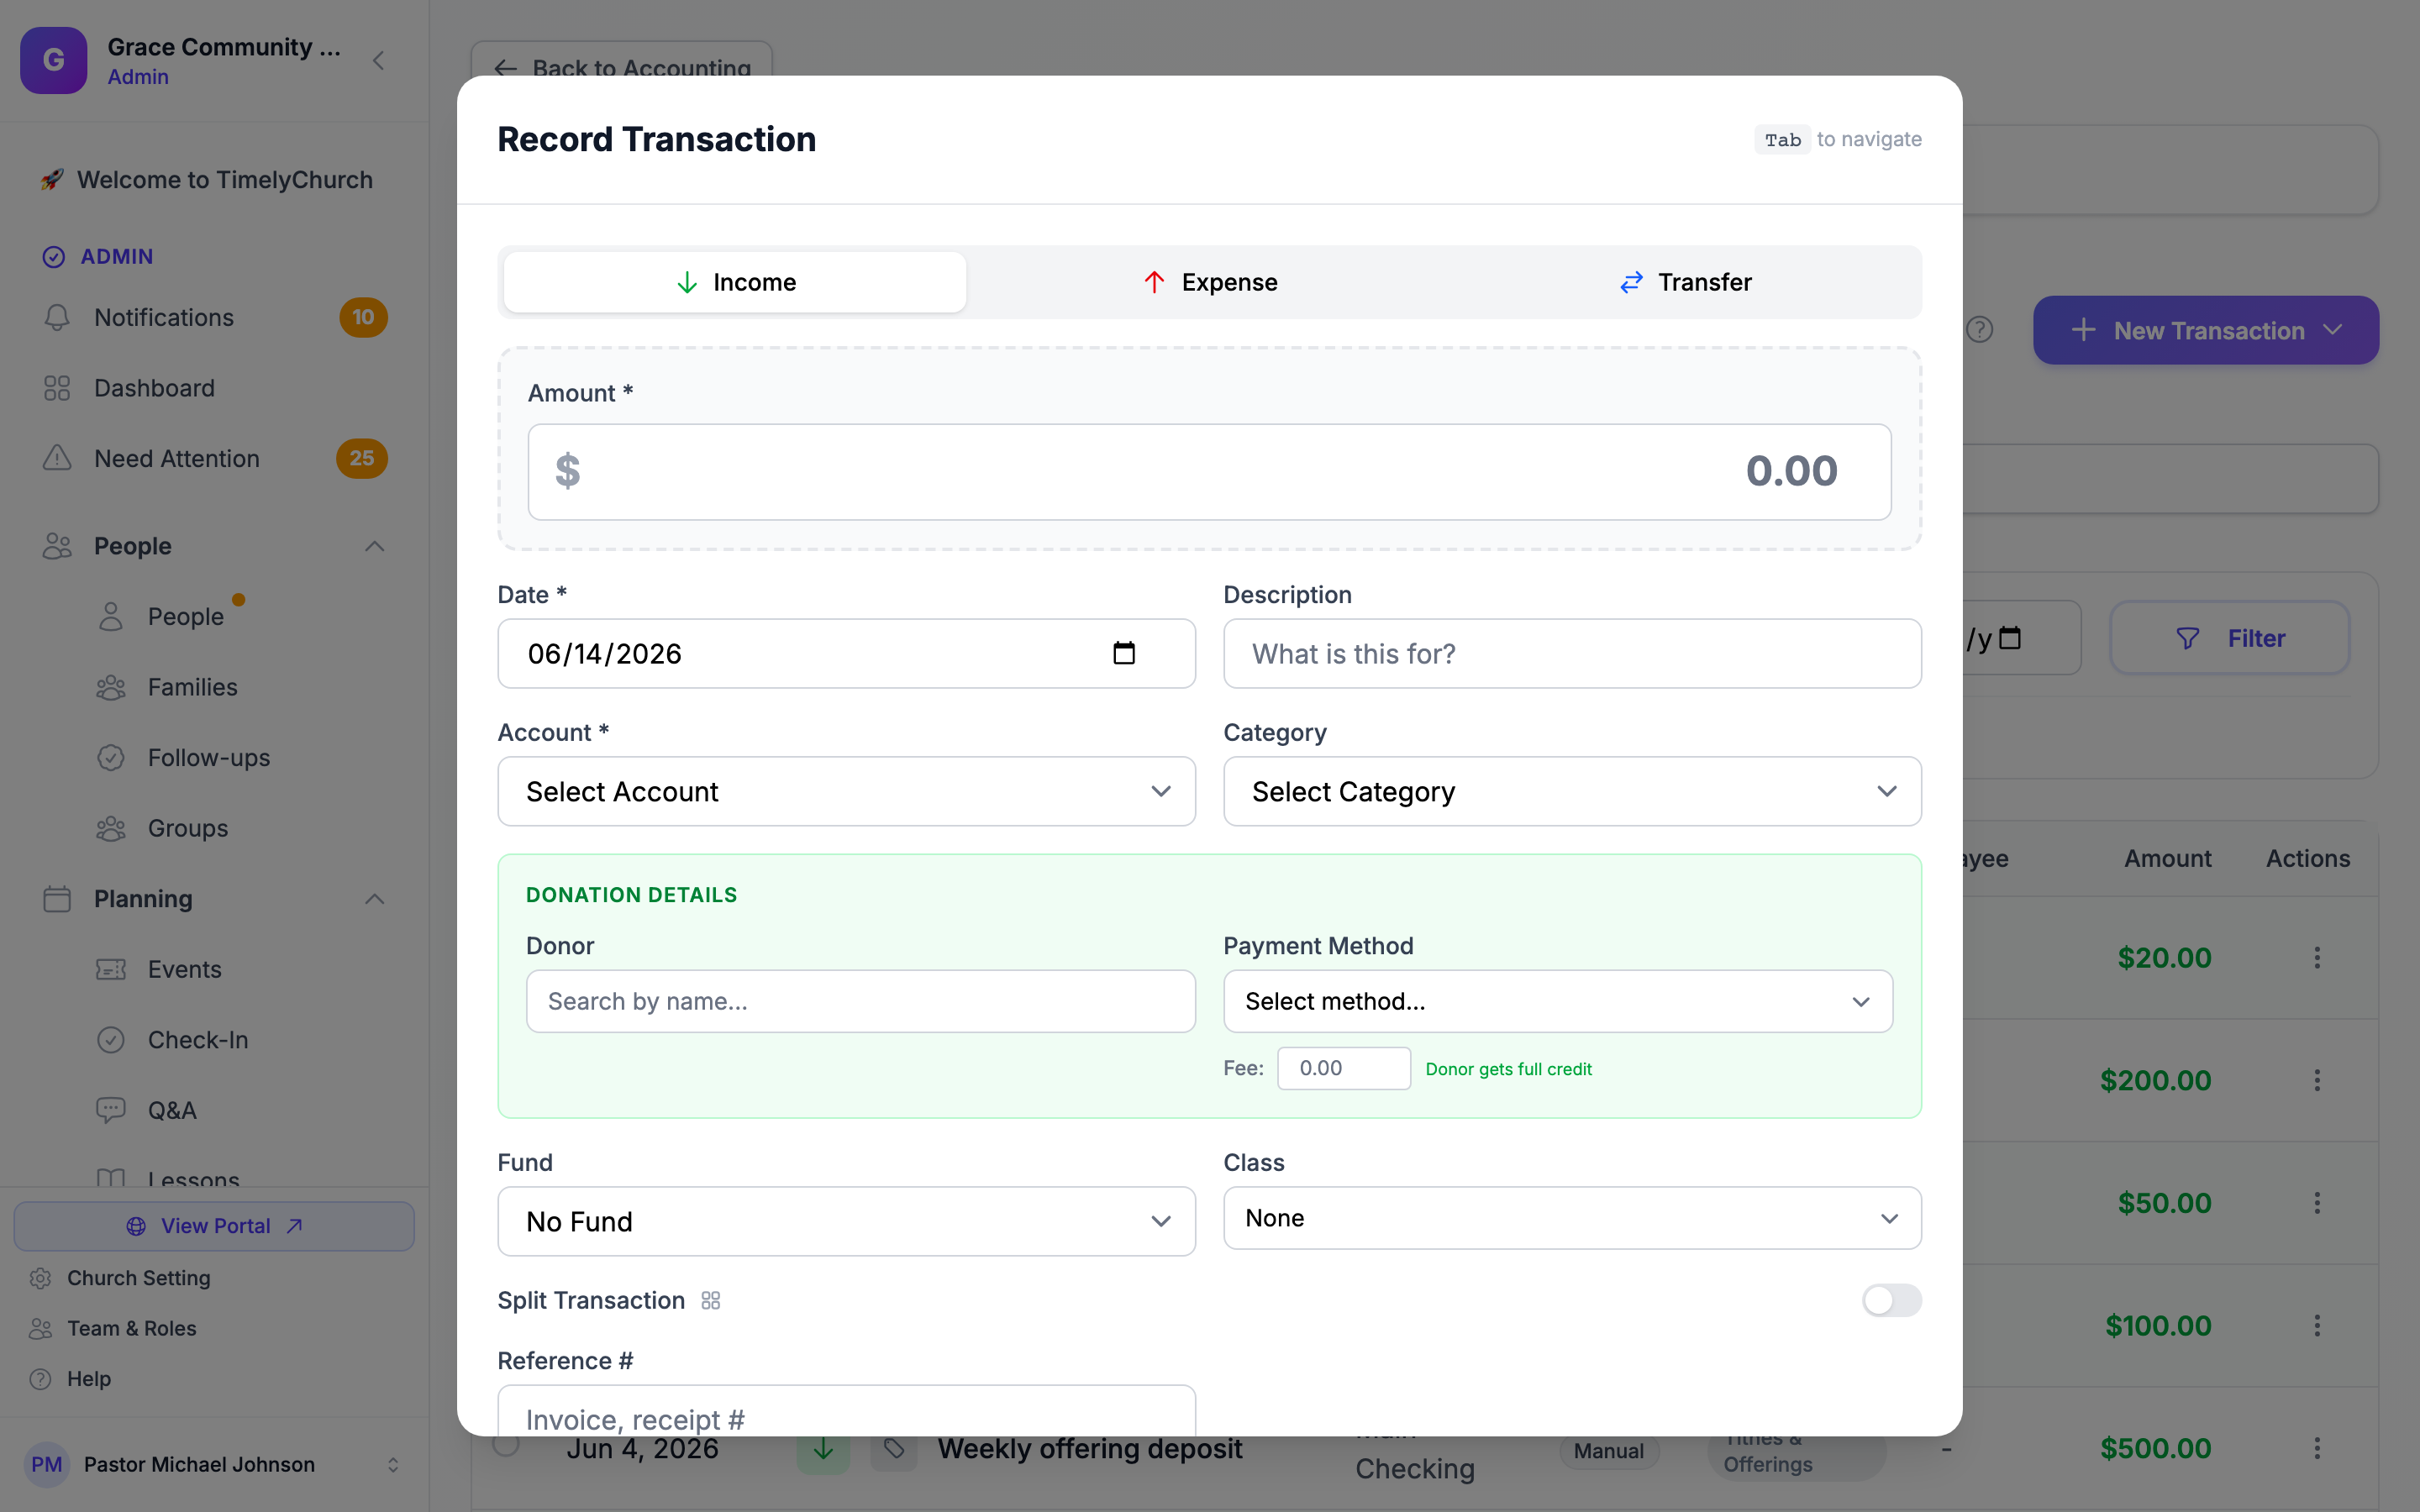
Task: Open actions menu for $50.00 transaction
Action: (2317, 1203)
